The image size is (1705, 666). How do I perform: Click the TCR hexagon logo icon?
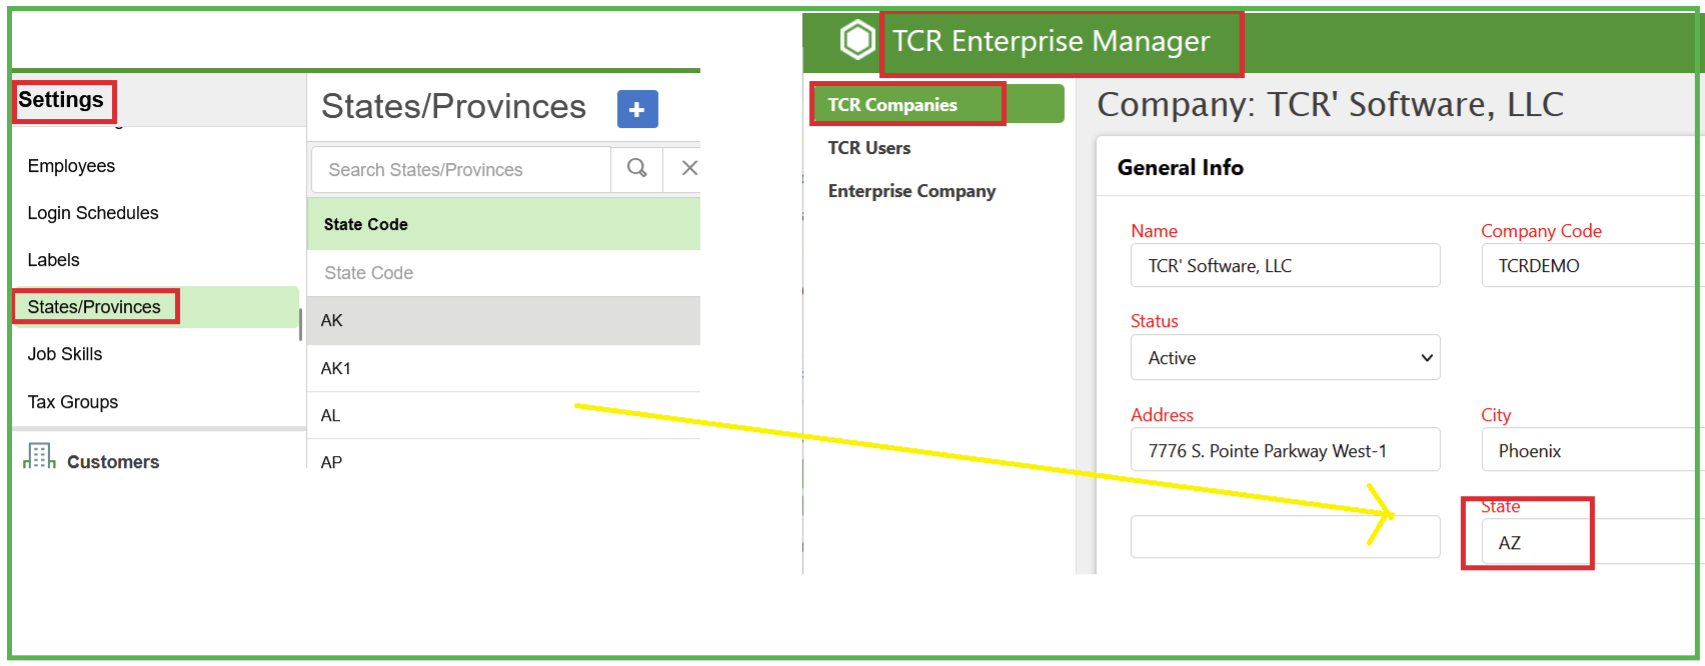tap(857, 41)
